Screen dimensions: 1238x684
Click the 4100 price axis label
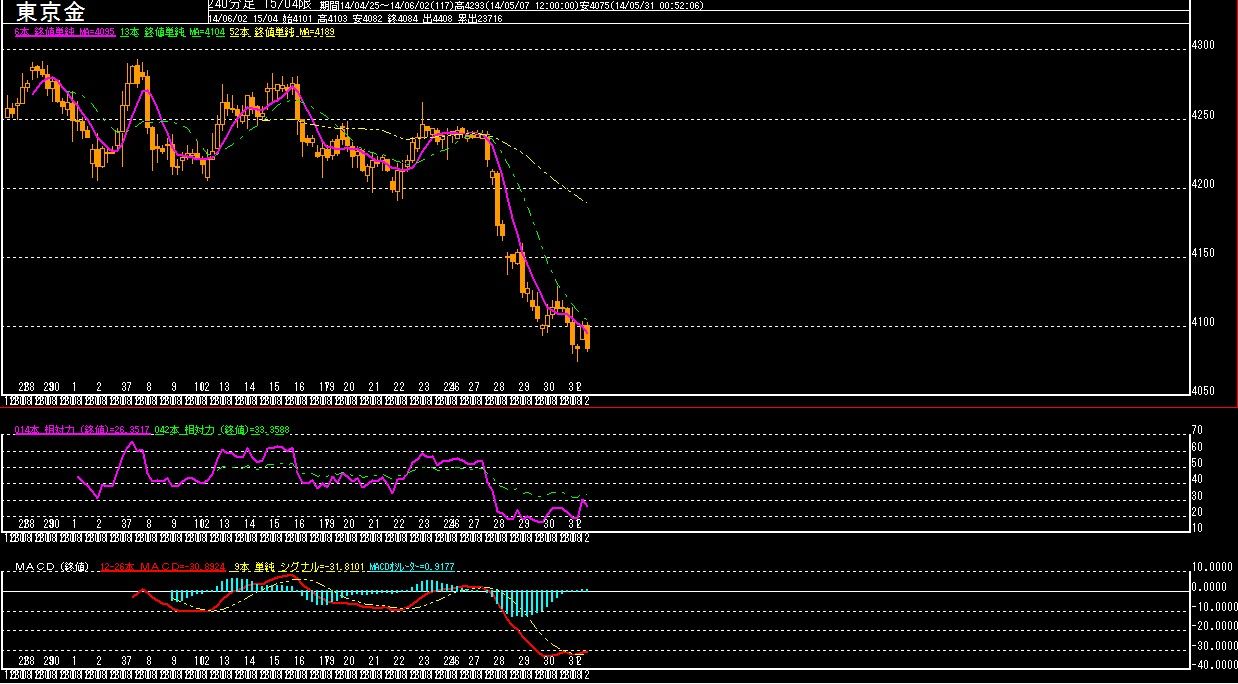1202,322
